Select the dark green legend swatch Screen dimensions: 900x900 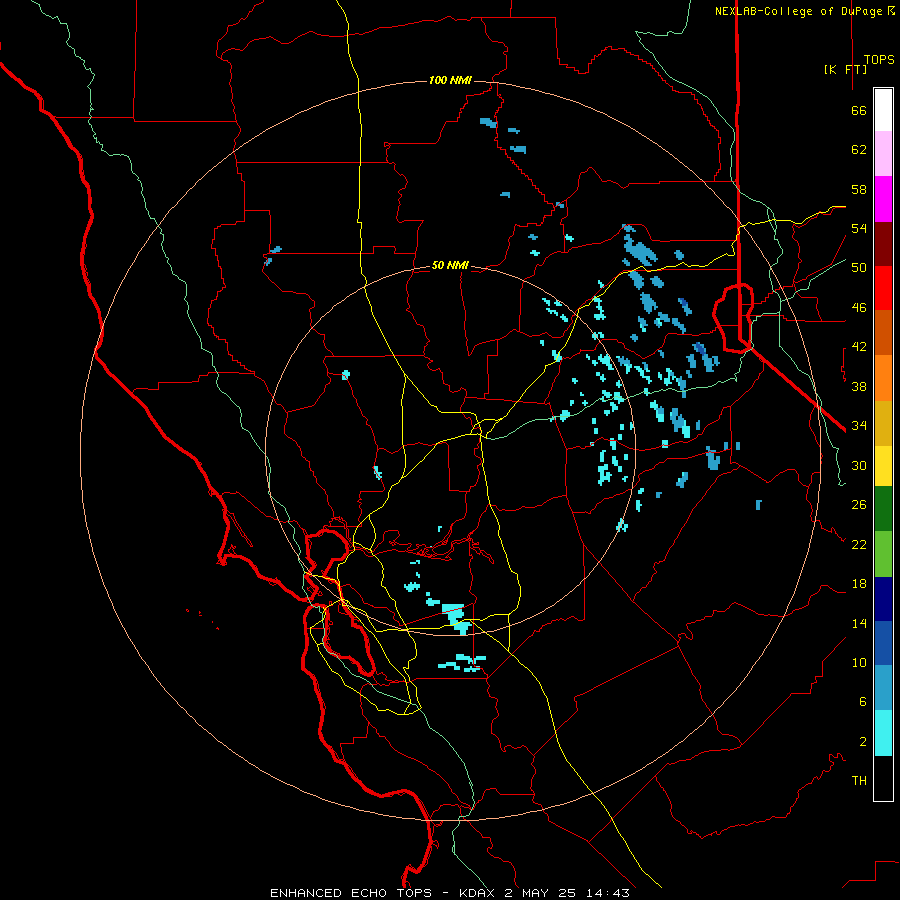883,509
